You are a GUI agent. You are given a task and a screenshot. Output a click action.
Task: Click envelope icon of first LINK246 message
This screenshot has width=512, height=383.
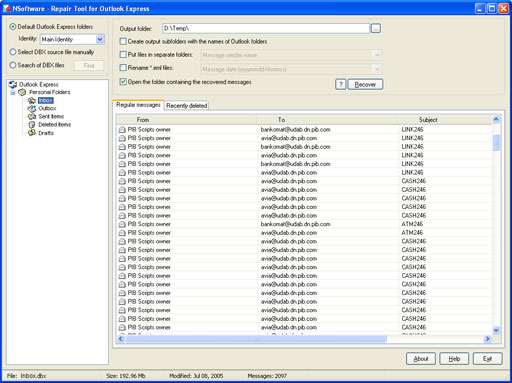tap(122, 130)
